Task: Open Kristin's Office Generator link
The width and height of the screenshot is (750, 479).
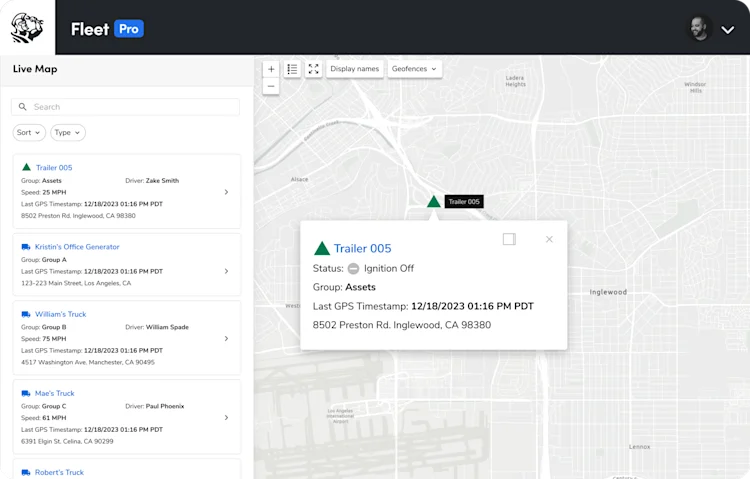Action: (x=77, y=247)
